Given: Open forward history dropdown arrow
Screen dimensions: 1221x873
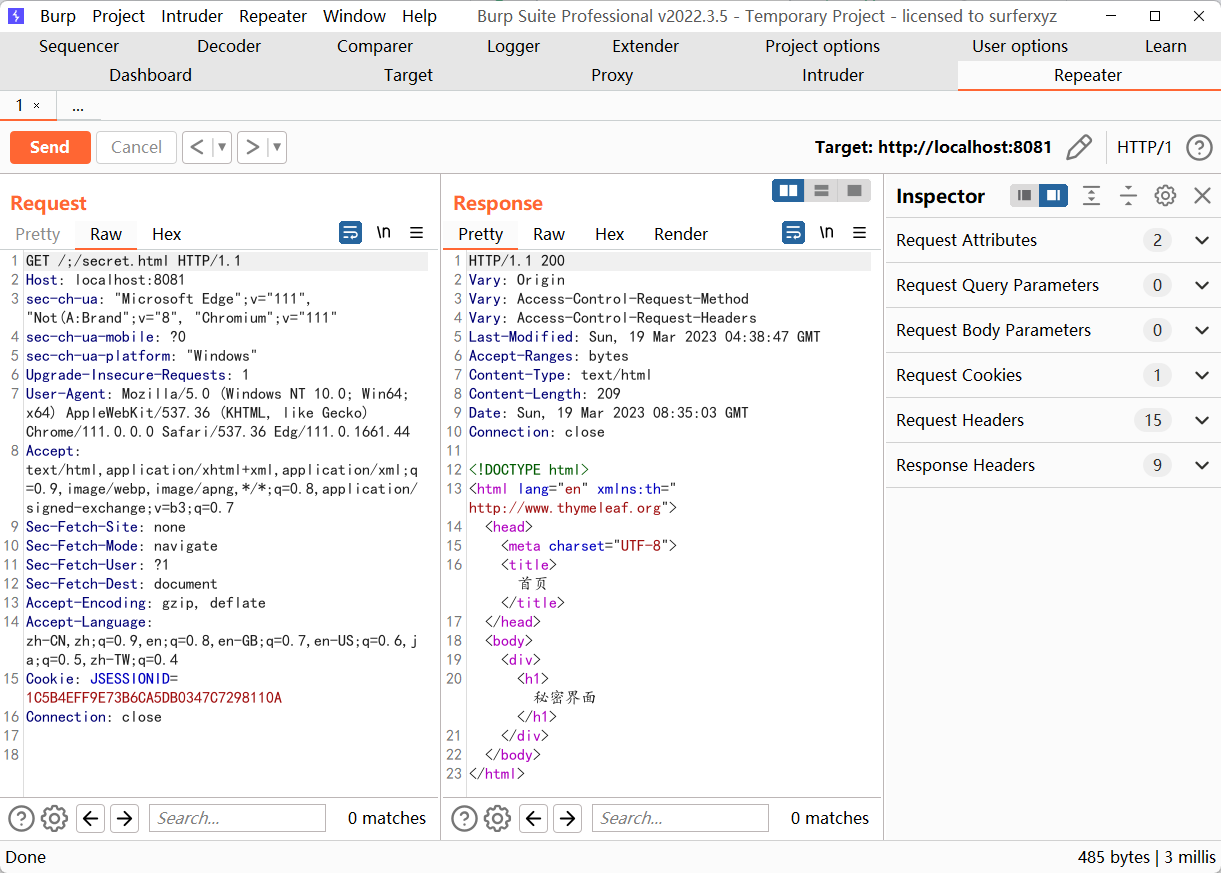Looking at the screenshot, I should coord(277,147).
